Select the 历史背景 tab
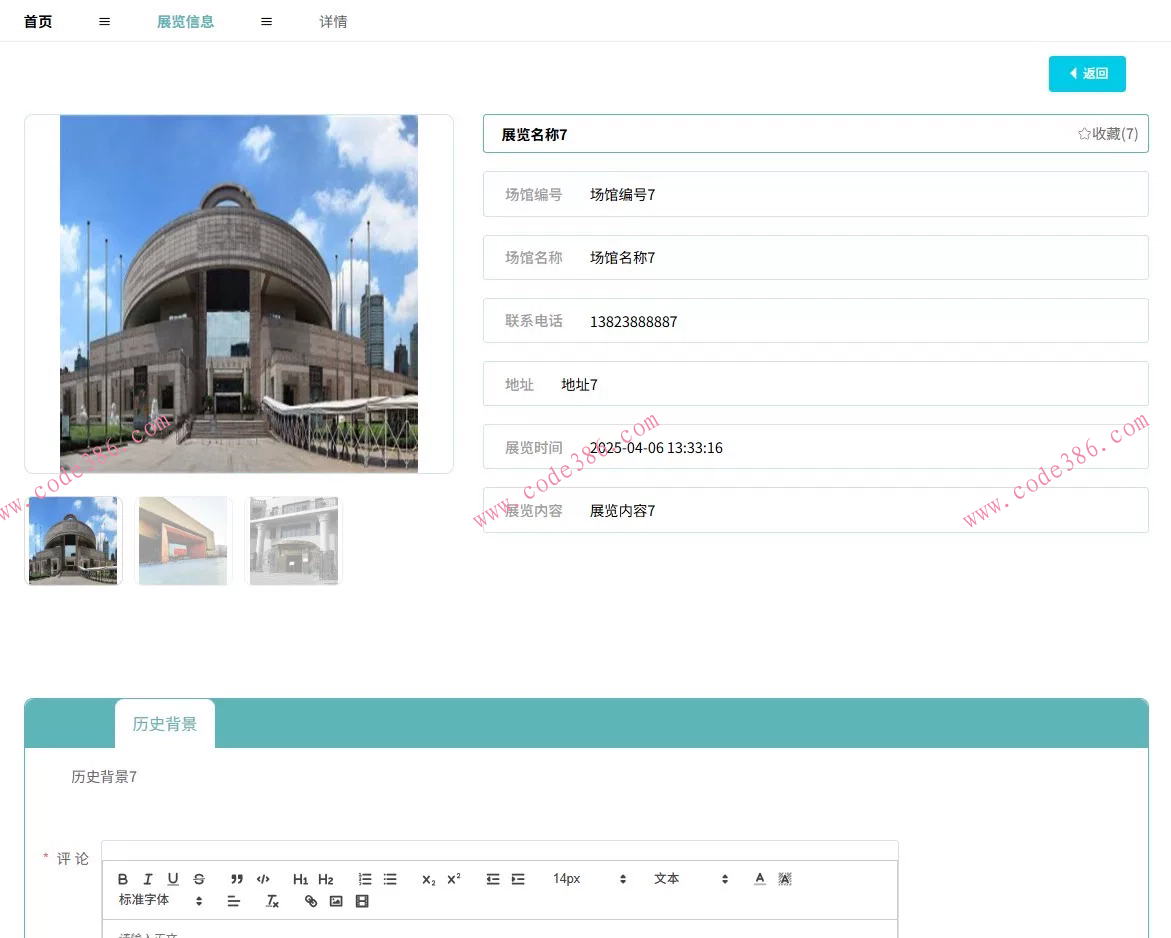1171x938 pixels. pos(164,724)
